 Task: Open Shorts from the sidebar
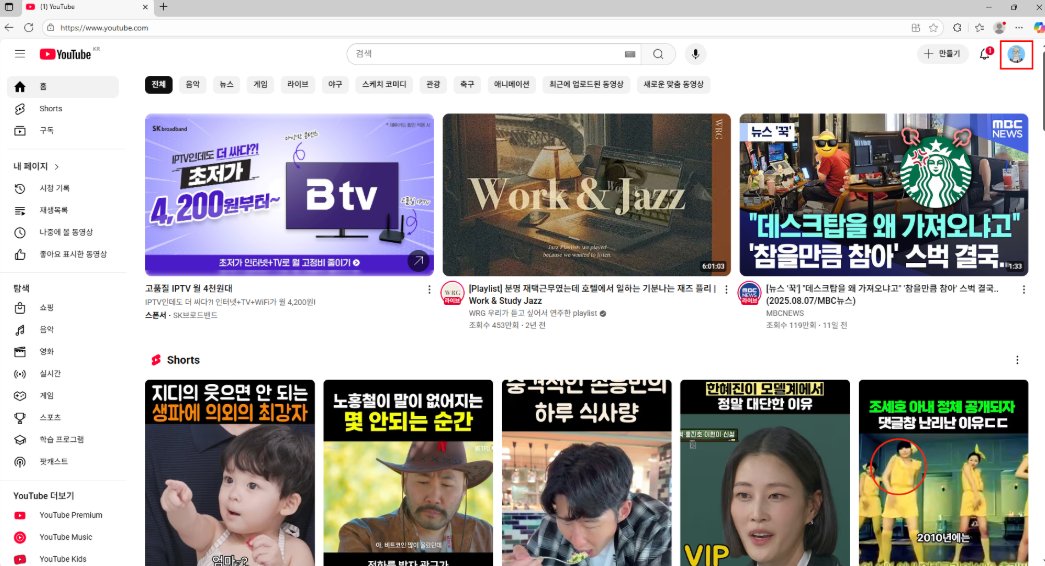click(x=50, y=108)
